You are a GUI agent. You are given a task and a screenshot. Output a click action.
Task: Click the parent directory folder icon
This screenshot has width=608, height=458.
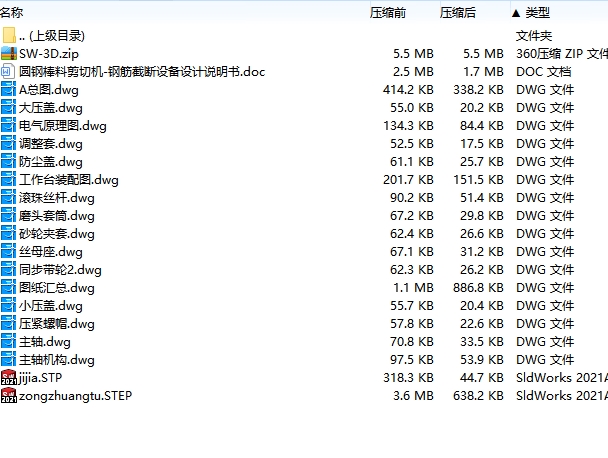(9, 35)
